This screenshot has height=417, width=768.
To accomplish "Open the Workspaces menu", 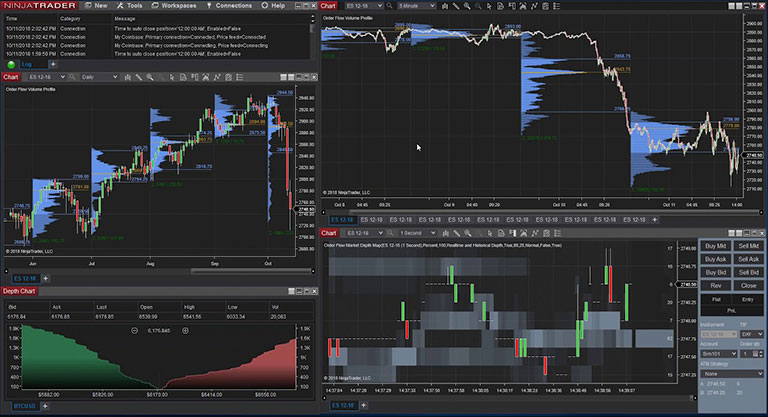I will [x=174, y=5].
